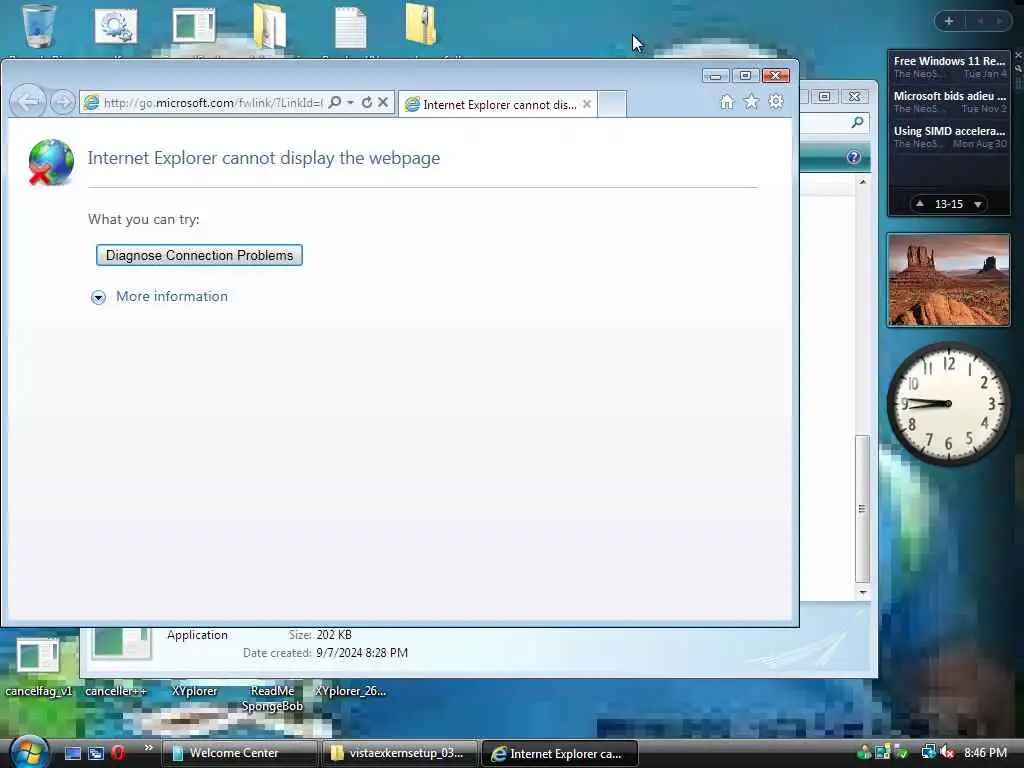Open the Tools gear menu in IE

point(776,102)
